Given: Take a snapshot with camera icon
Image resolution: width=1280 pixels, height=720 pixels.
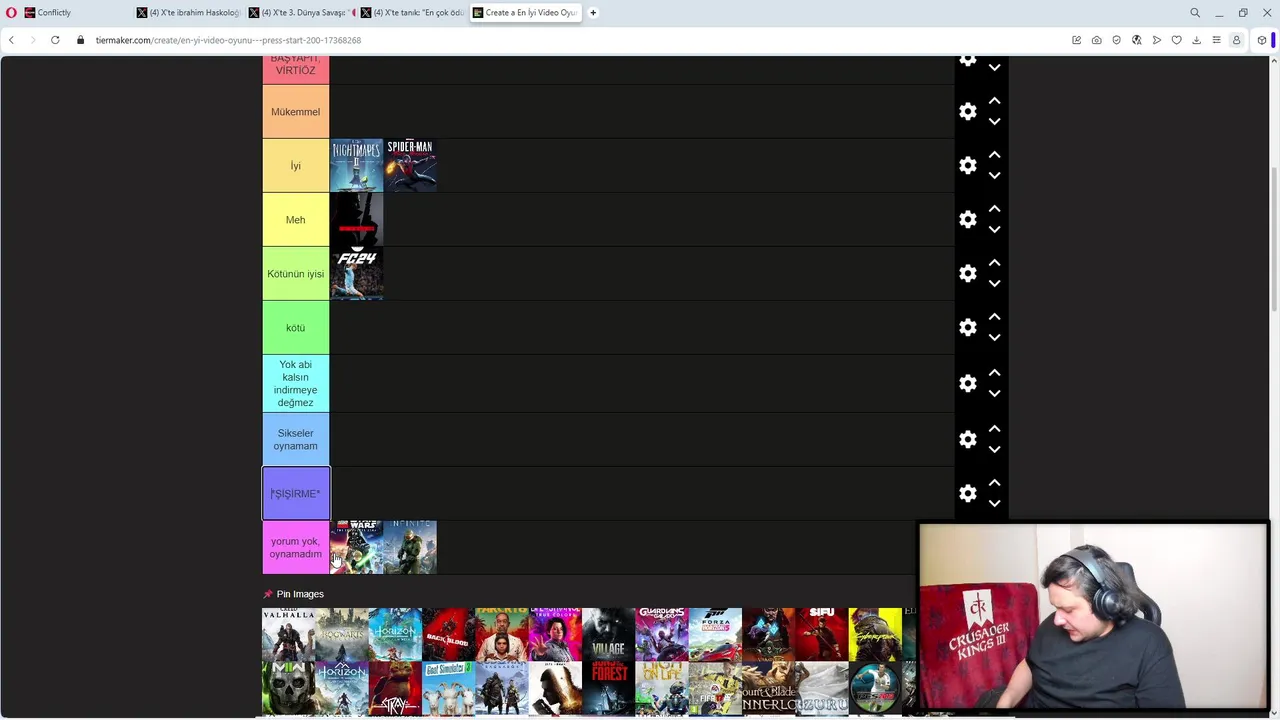Looking at the screenshot, I should pyautogui.click(x=1096, y=40).
